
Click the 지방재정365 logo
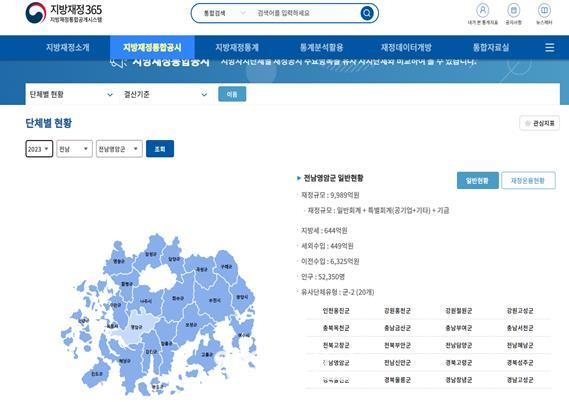(x=64, y=13)
